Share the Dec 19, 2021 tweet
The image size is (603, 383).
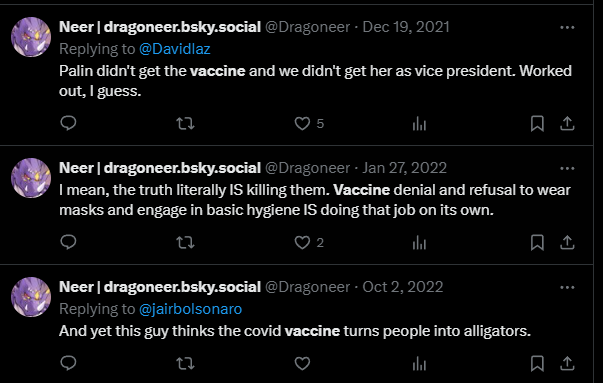pos(567,124)
